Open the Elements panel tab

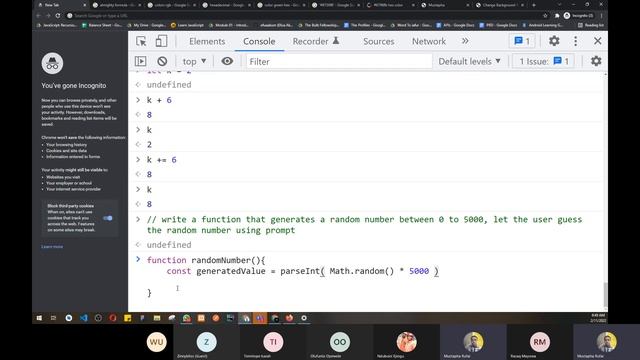tap(207, 41)
